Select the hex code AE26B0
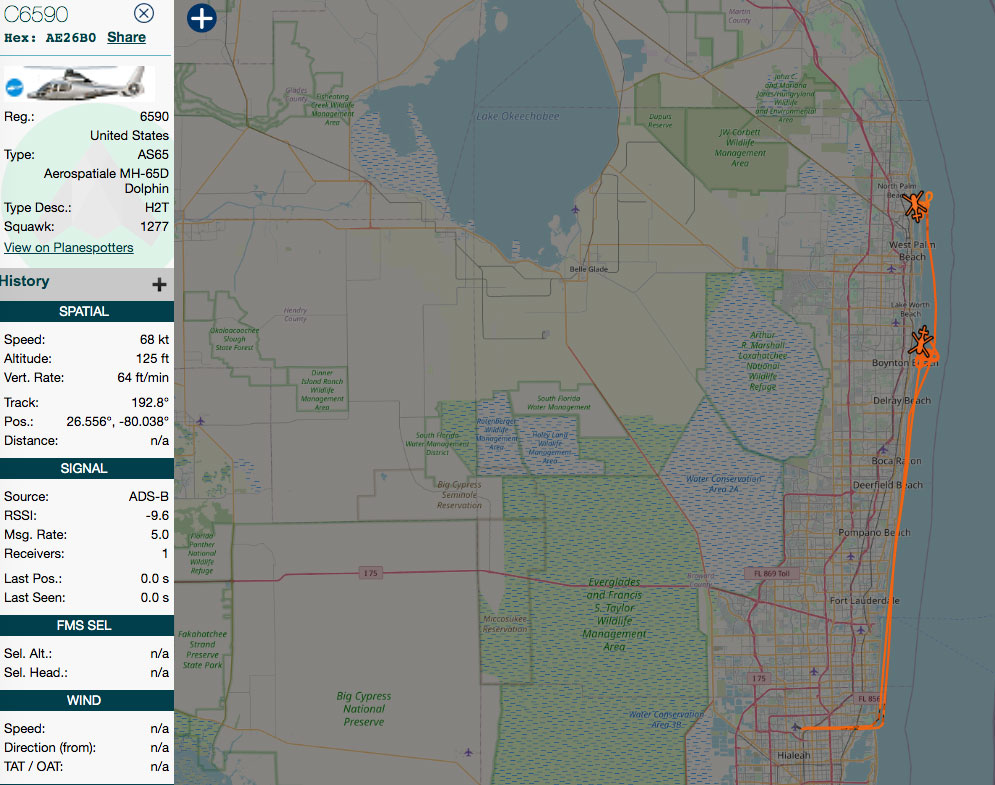The width and height of the screenshot is (995, 785). tap(70, 37)
